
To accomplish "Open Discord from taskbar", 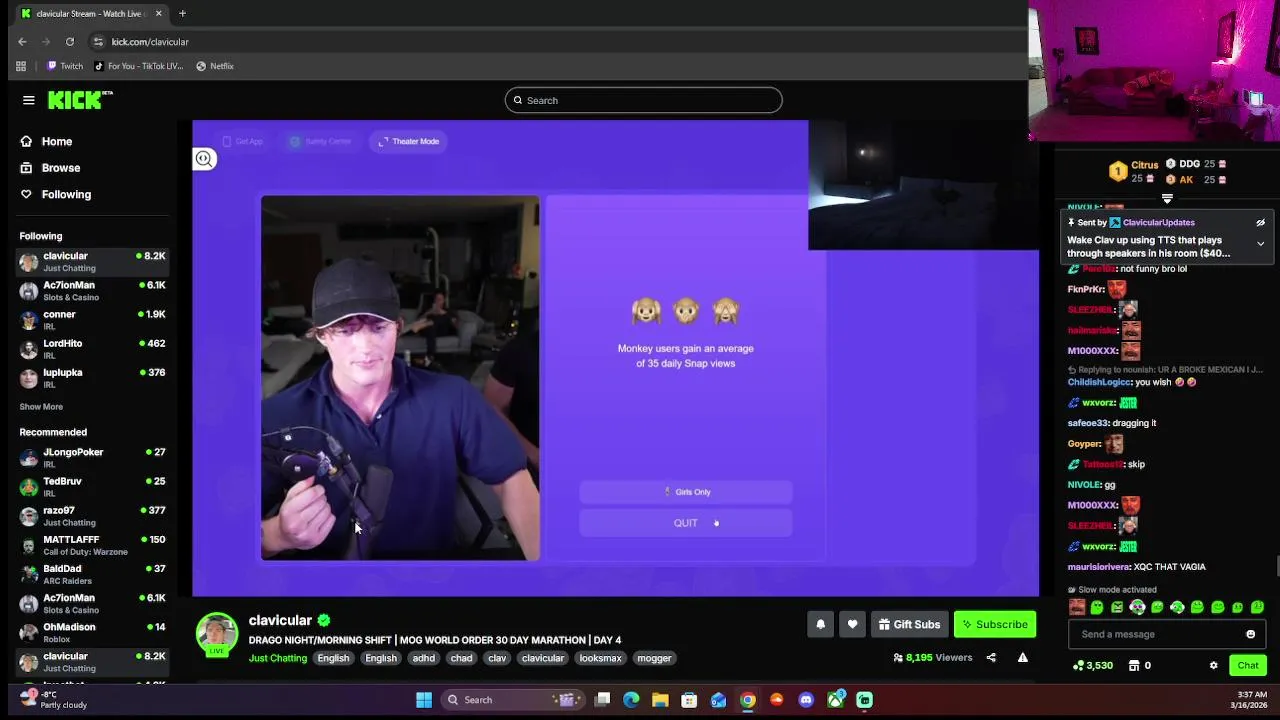I will (806, 700).
